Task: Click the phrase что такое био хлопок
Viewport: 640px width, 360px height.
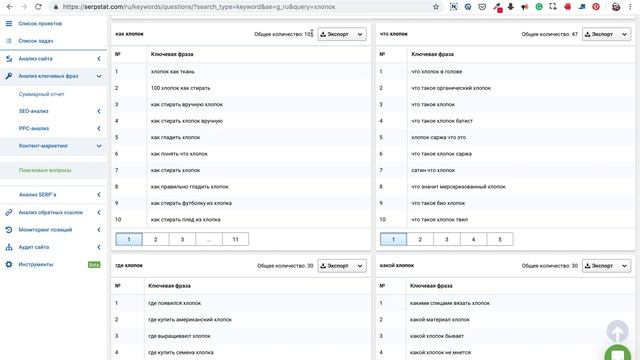Action: (438, 203)
